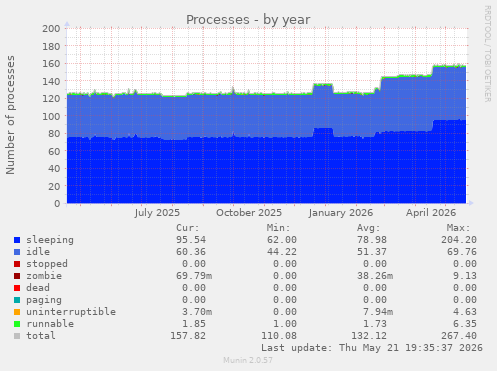Click the 'Avg:' column header
Image resolution: width=497 pixels, height=371 pixels.
368,228
